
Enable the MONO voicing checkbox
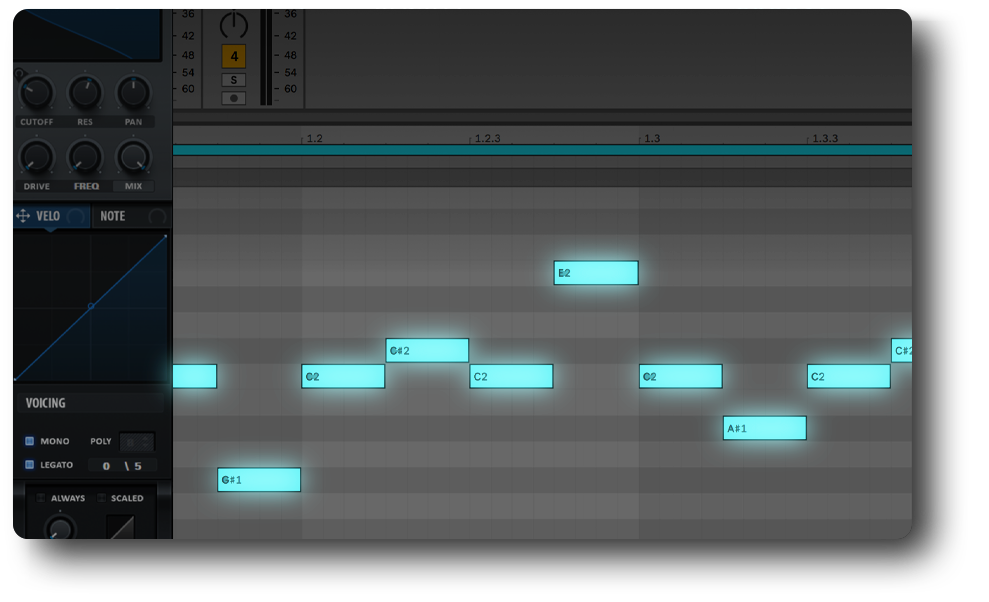(30, 441)
